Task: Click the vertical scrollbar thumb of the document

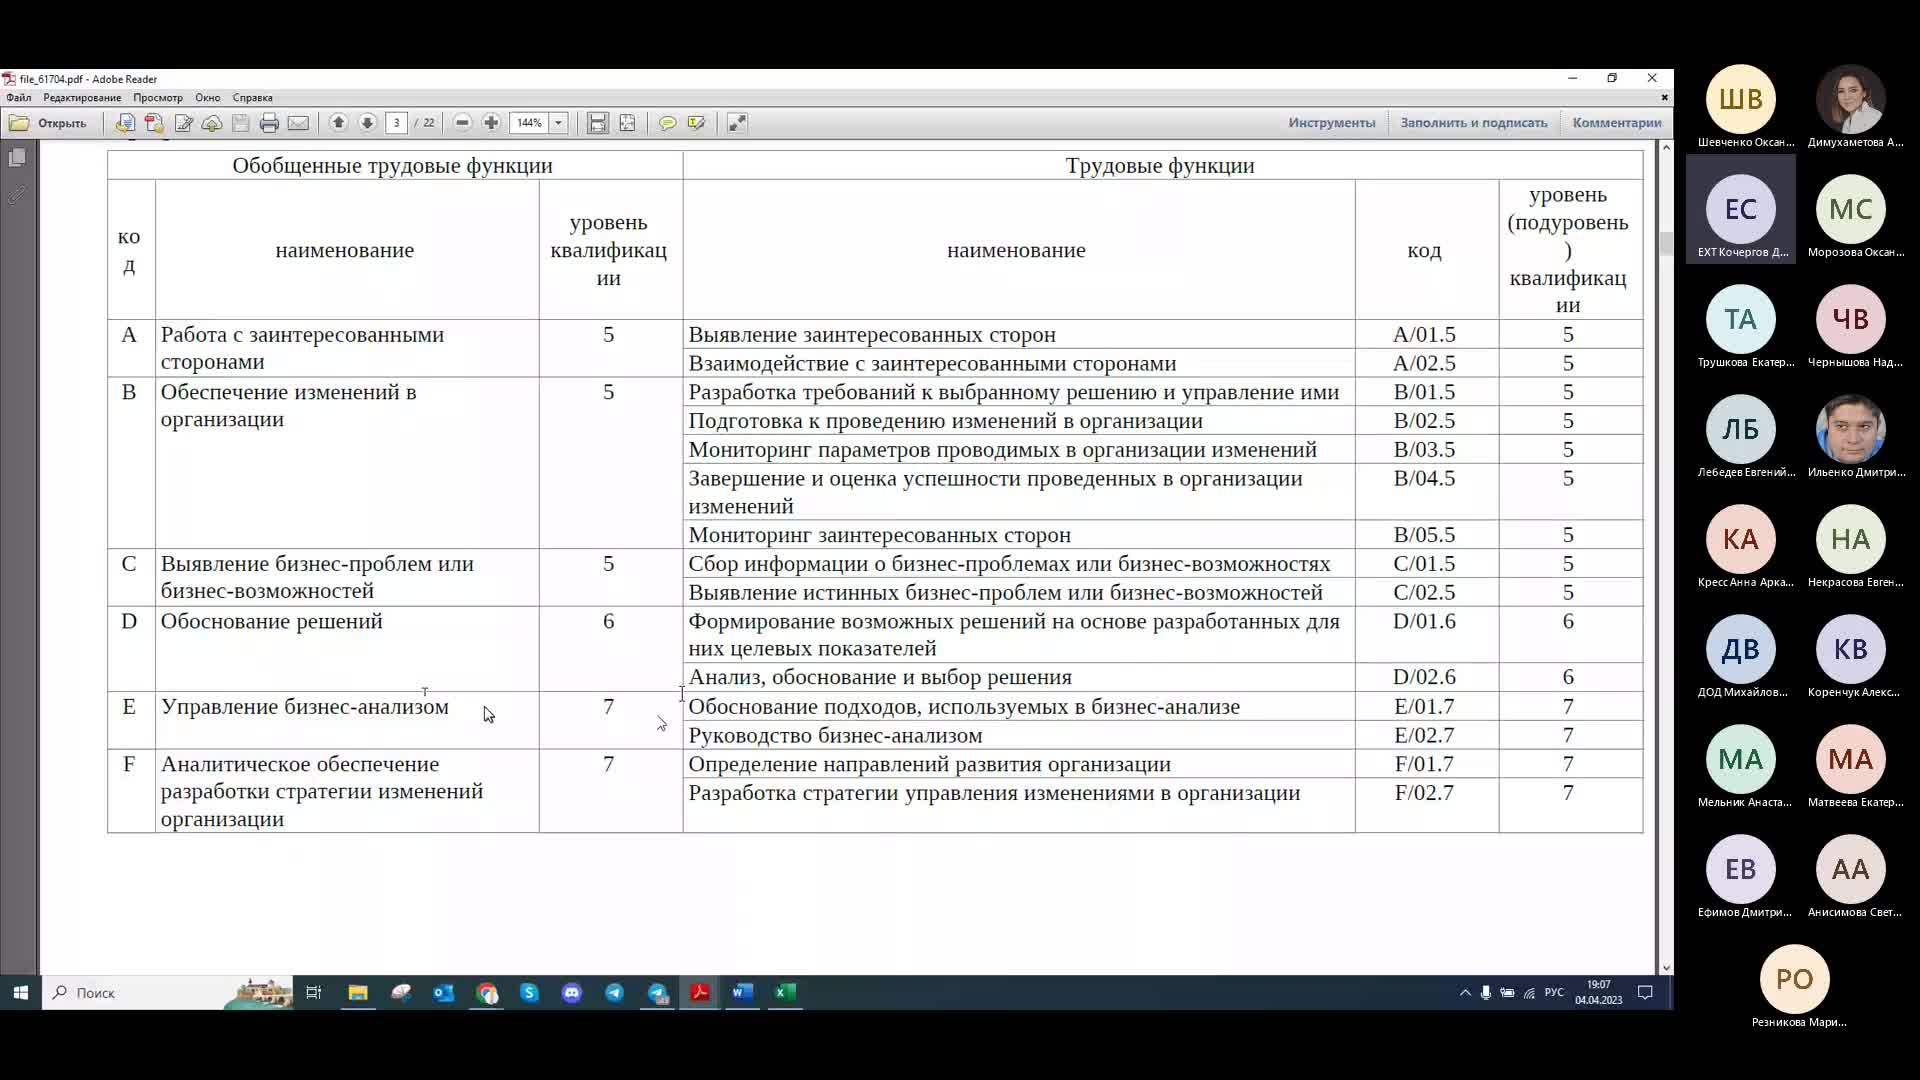Action: (1666, 243)
